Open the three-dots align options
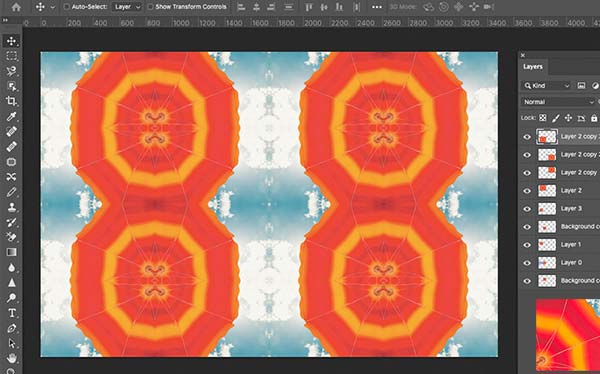The width and height of the screenshot is (600, 374). (377, 7)
